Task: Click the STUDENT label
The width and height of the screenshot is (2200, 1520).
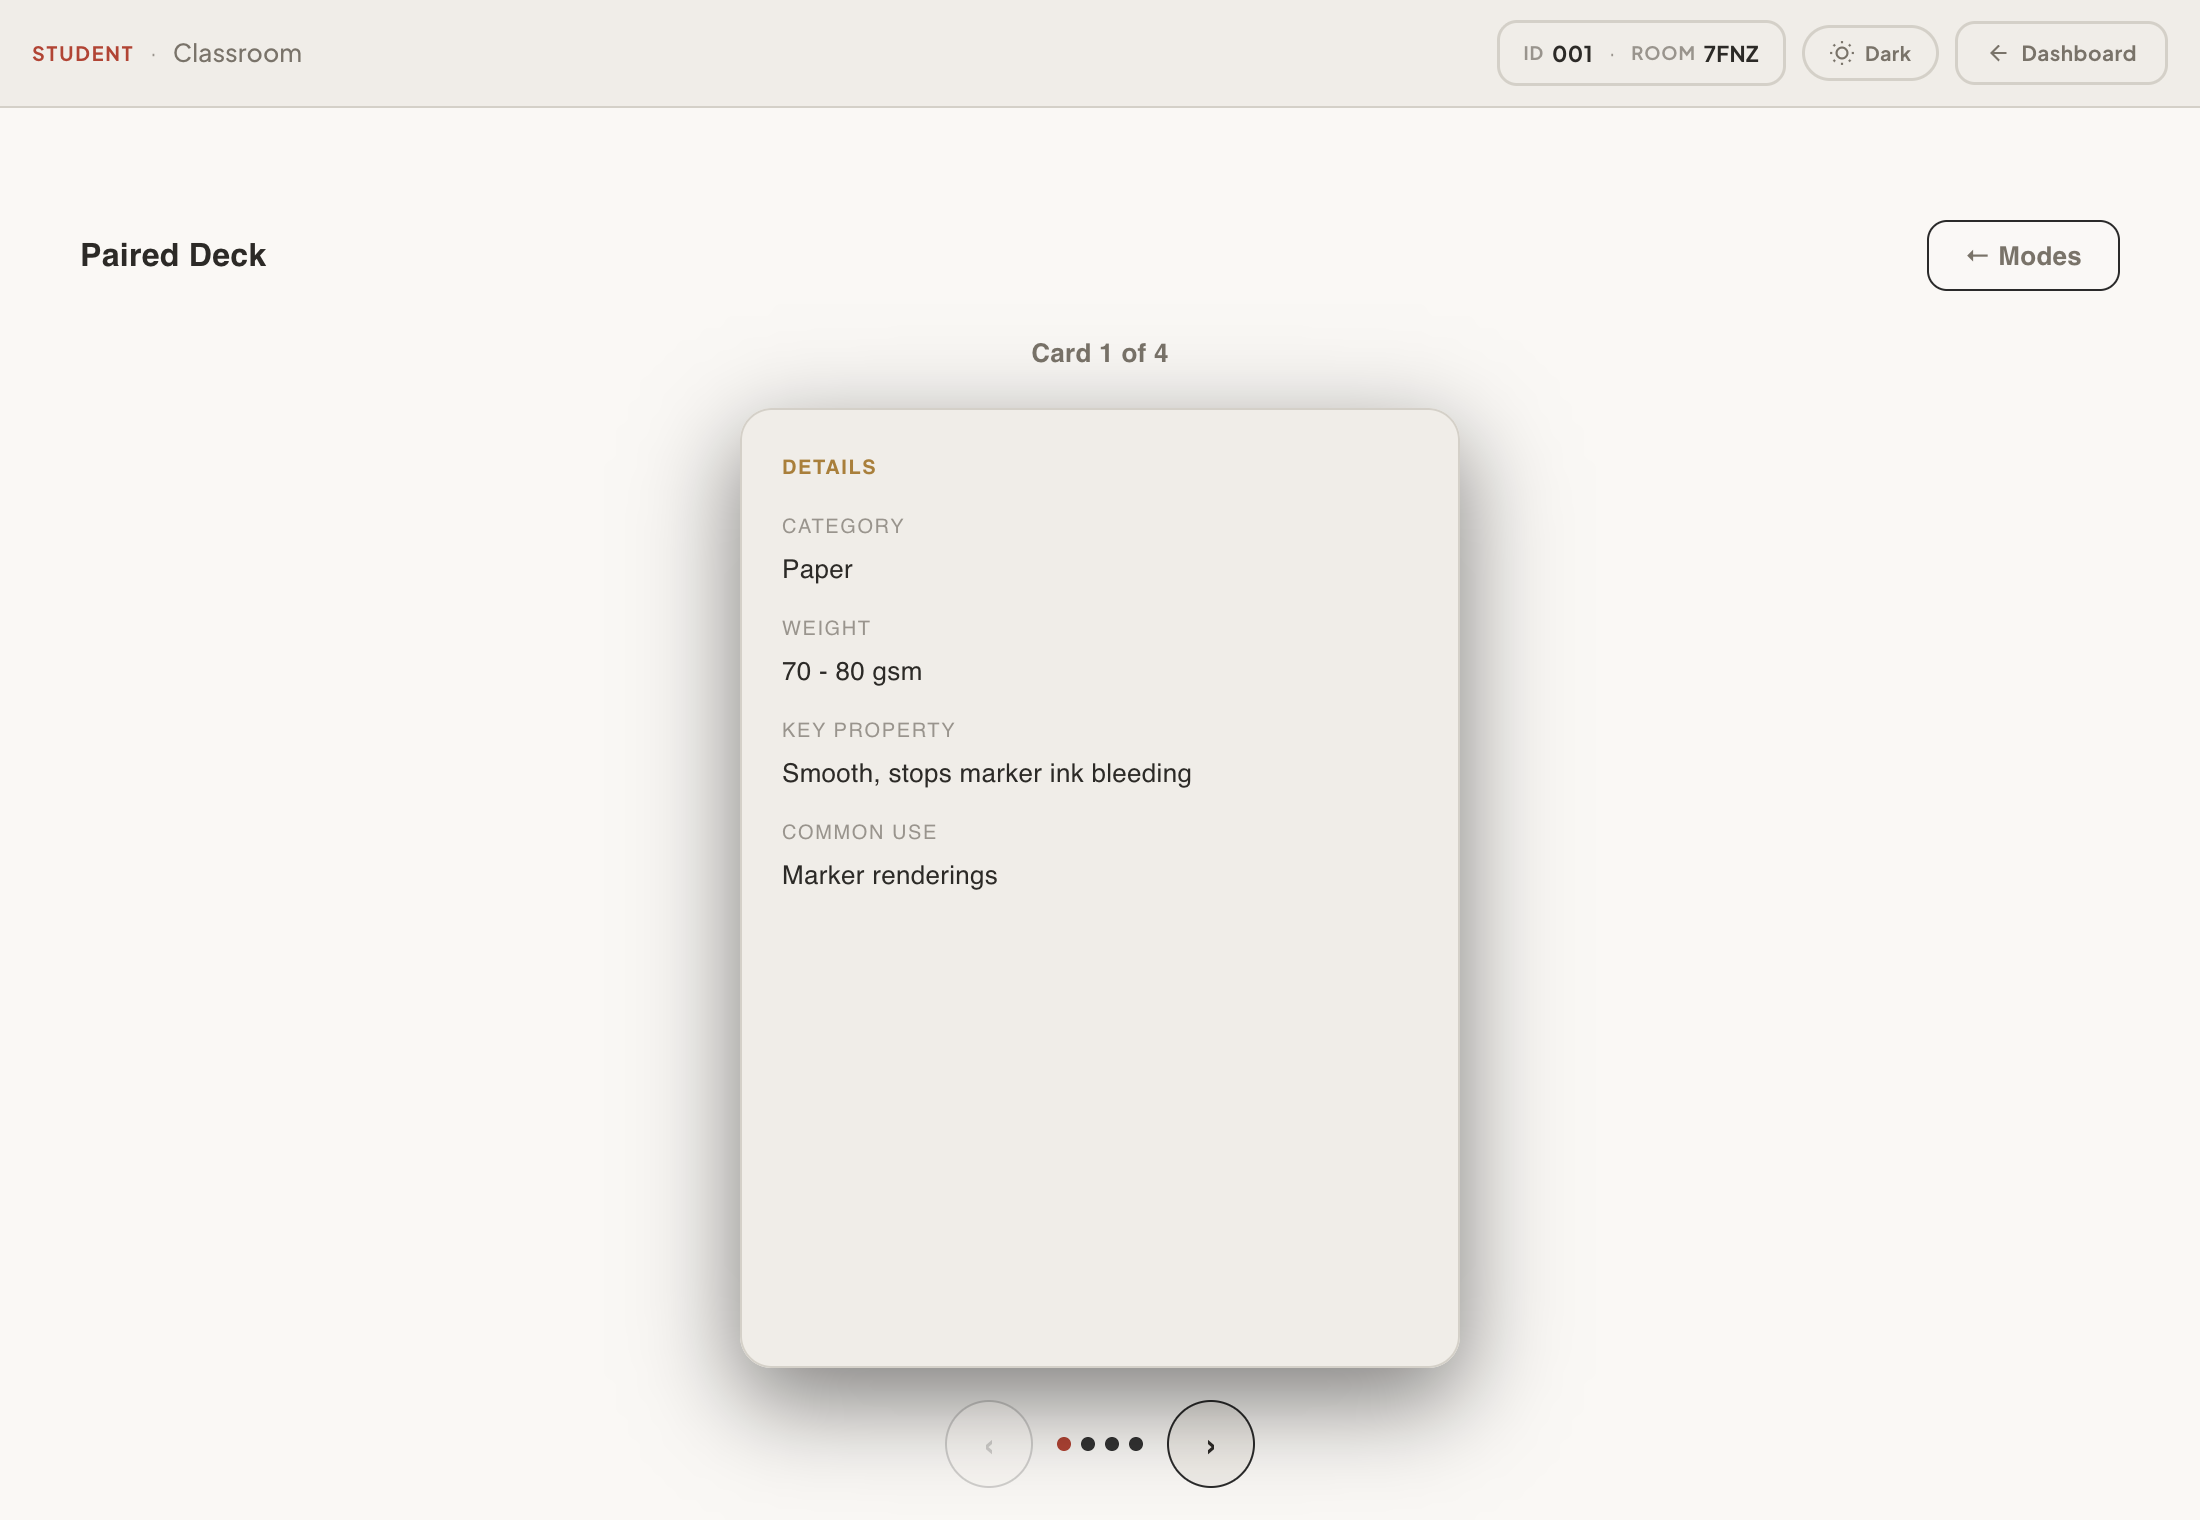Action: point(83,54)
